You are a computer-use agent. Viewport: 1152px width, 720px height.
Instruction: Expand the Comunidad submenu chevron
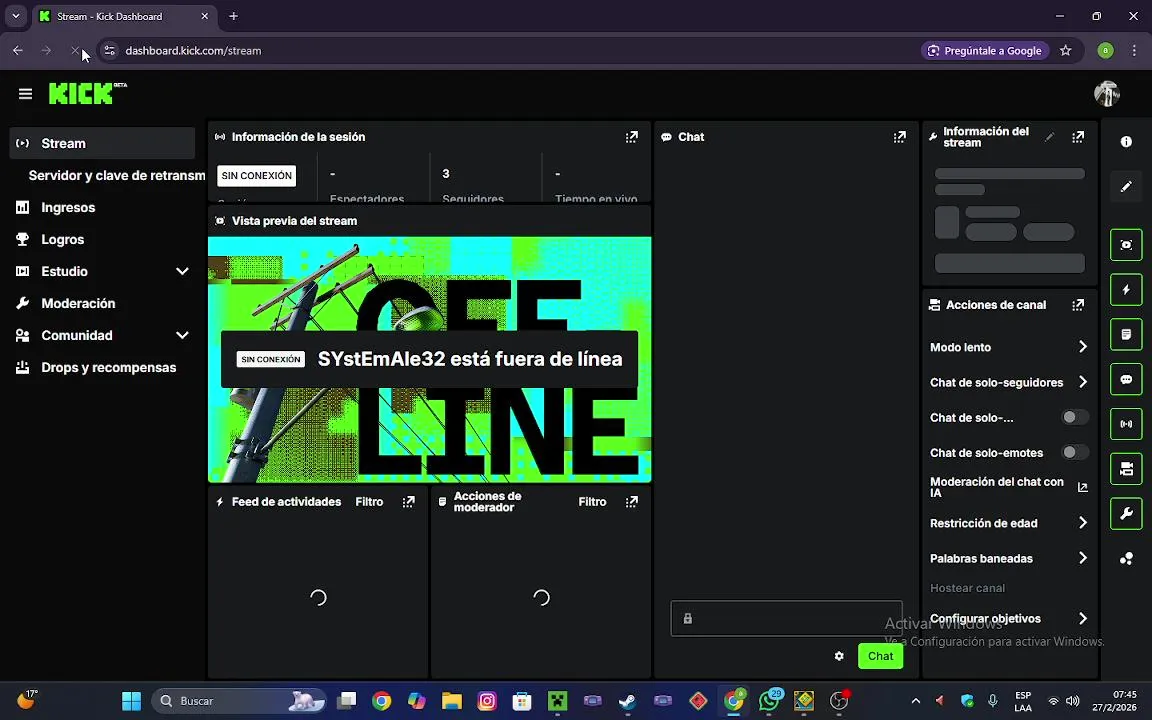pos(182,335)
